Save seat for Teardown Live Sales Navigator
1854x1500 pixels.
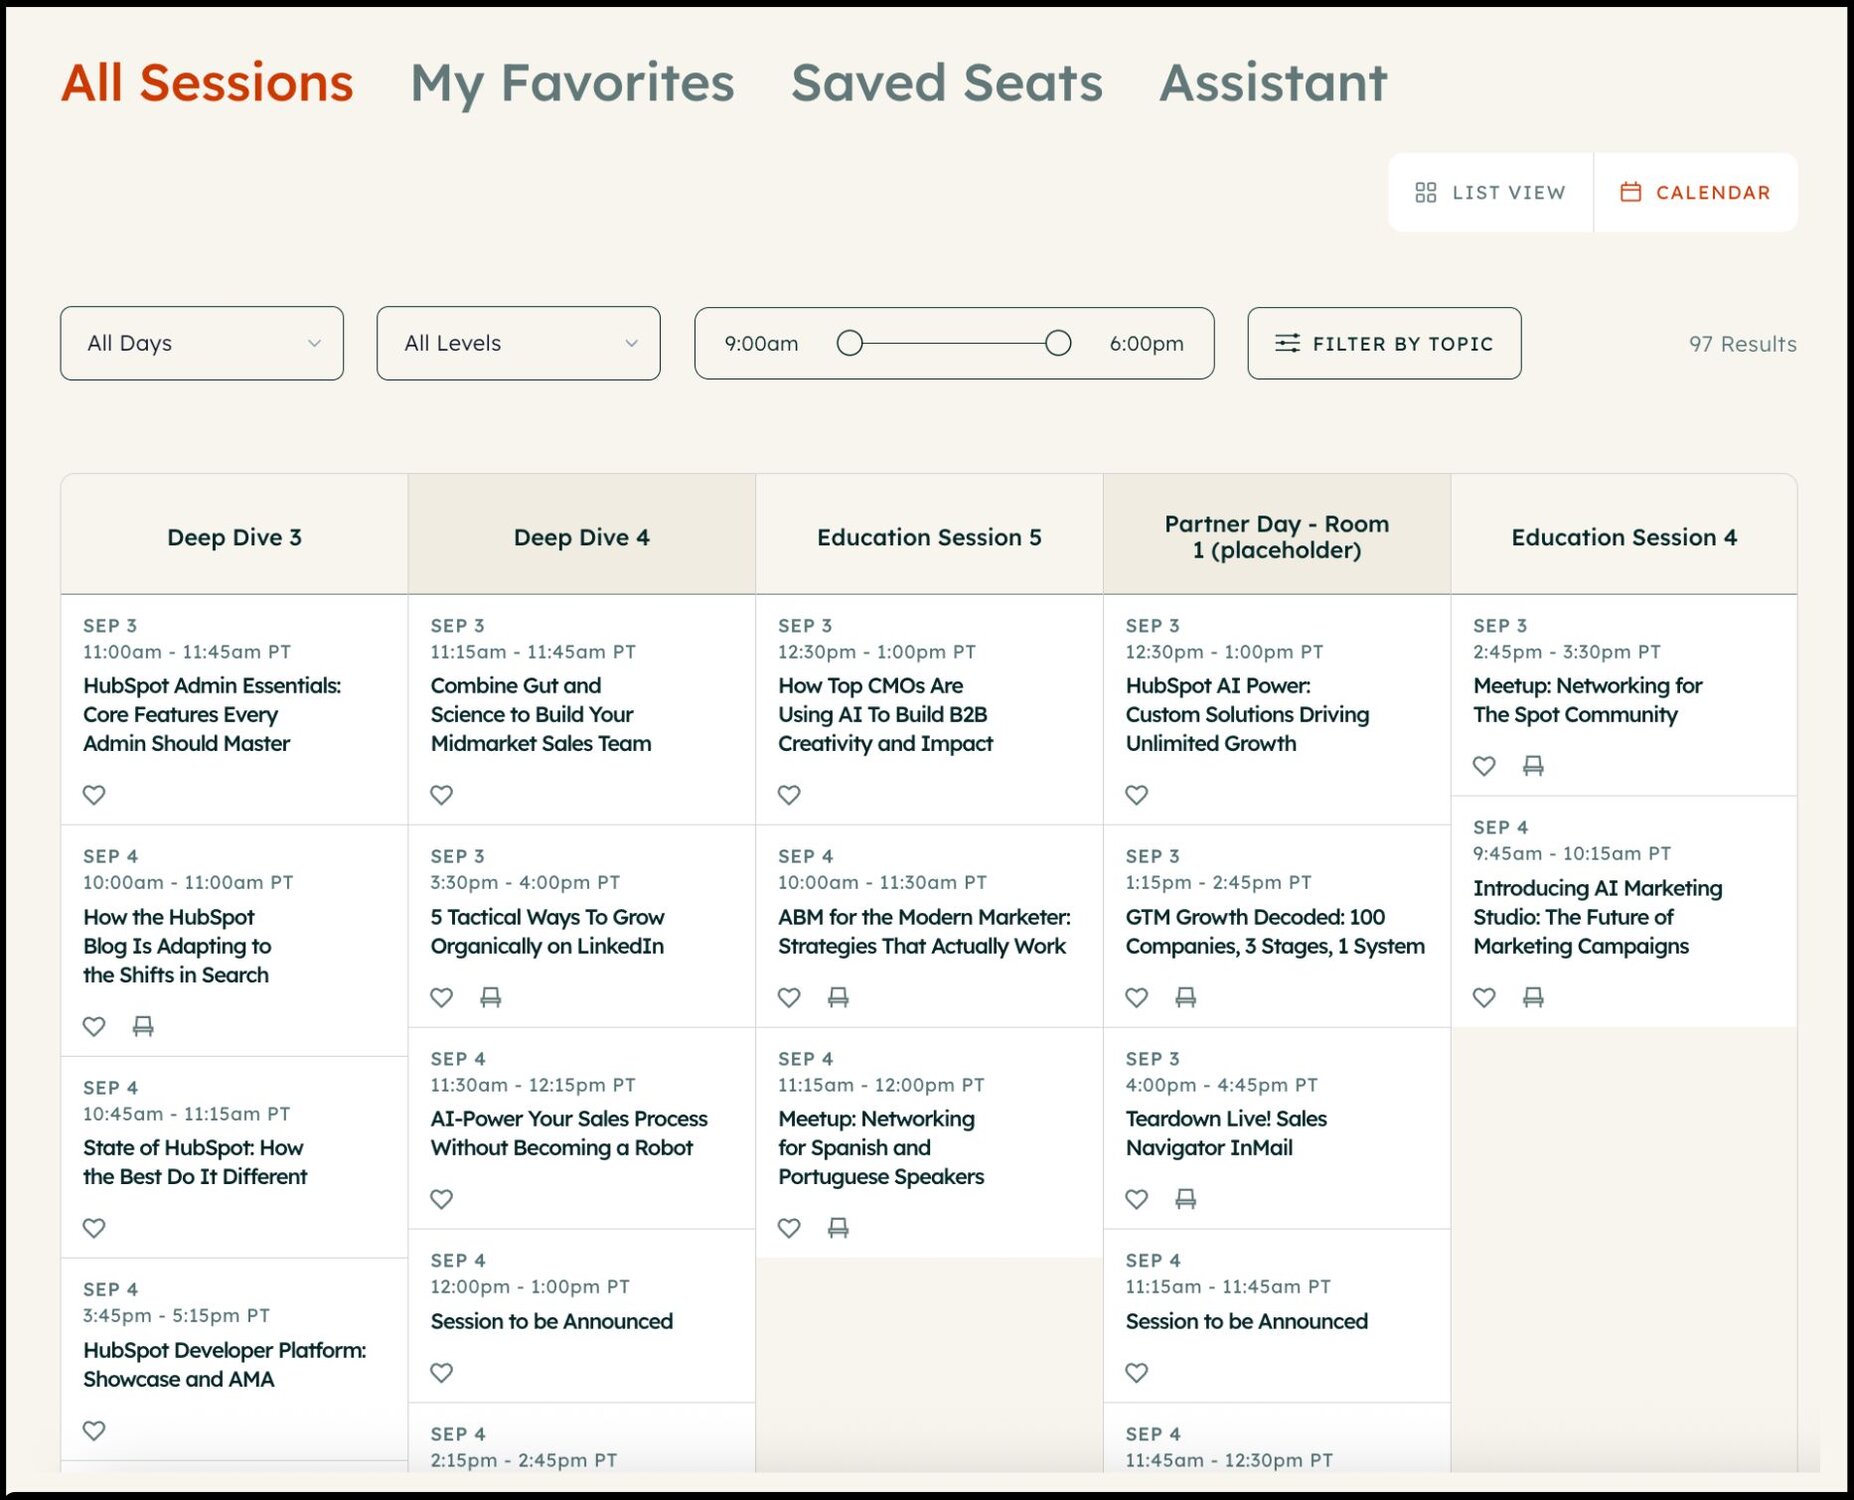pos(1185,1199)
